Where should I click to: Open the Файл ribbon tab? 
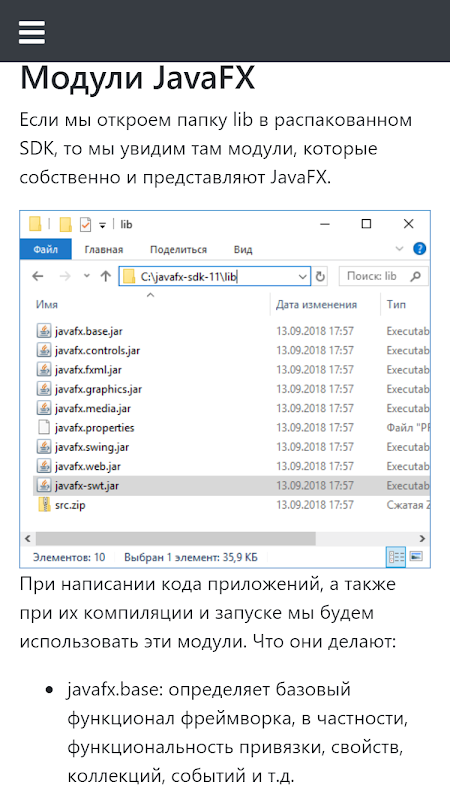[45, 249]
